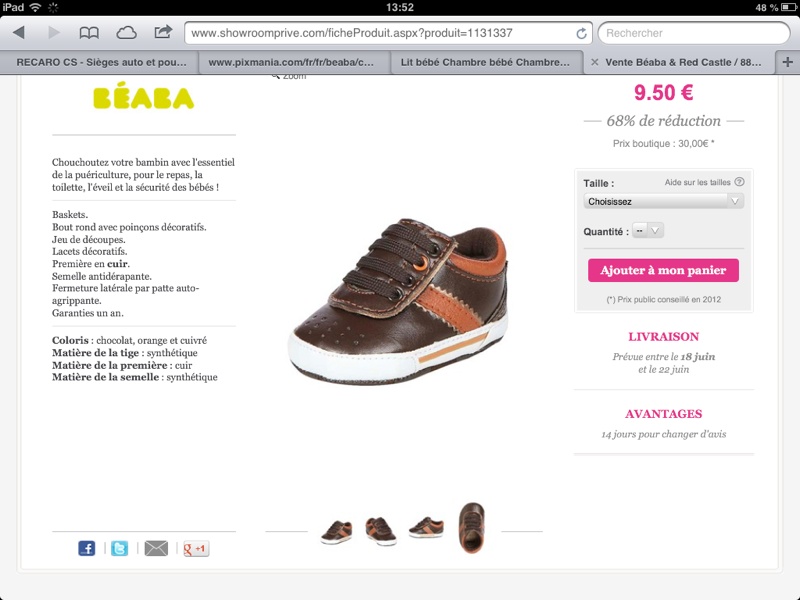The image size is (800, 600).
Task: Tap the share arrow icon
Action: click(163, 32)
